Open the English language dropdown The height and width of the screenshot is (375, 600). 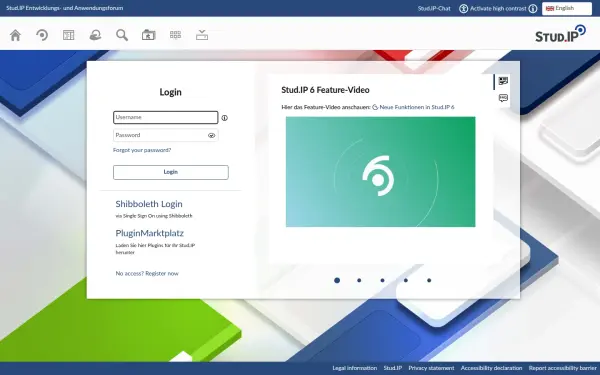[567, 8]
